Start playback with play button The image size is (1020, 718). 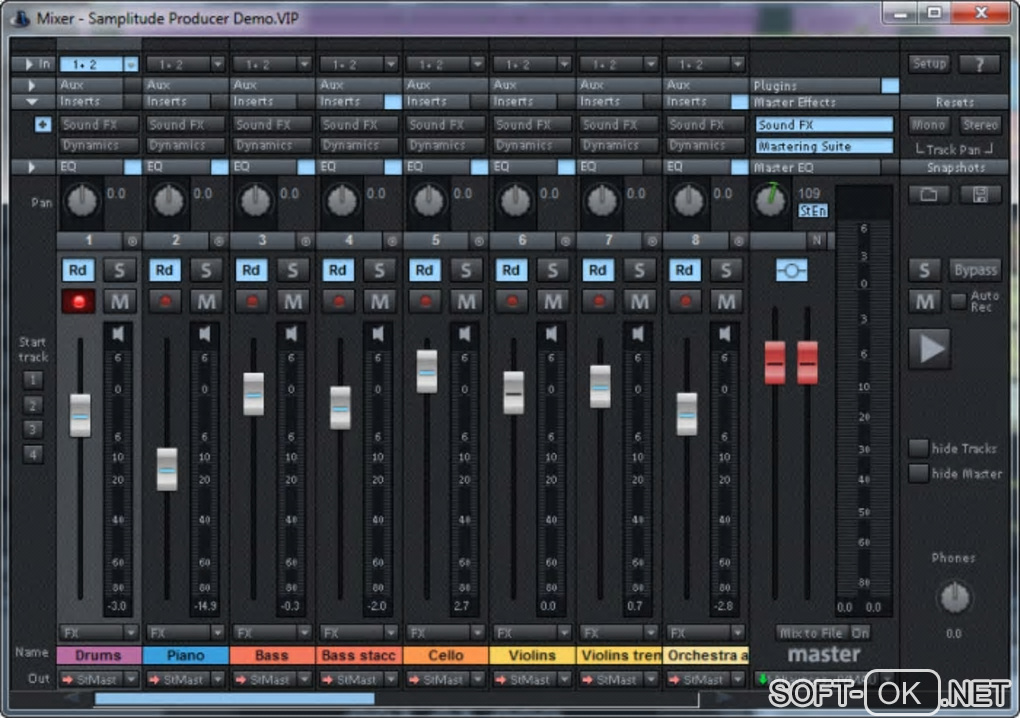tap(930, 349)
